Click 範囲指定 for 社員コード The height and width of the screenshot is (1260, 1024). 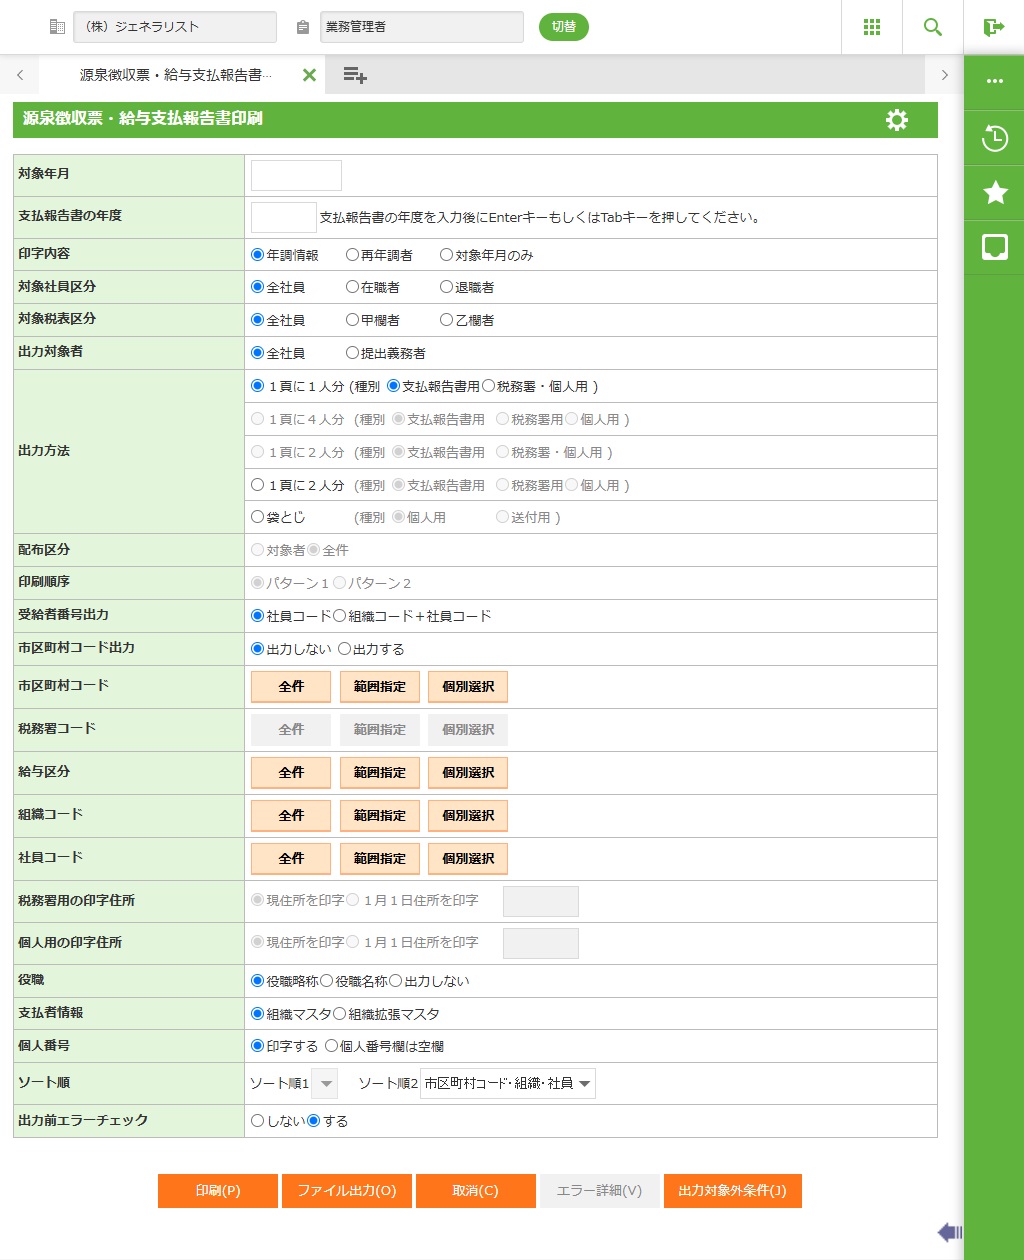pyautogui.click(x=379, y=858)
